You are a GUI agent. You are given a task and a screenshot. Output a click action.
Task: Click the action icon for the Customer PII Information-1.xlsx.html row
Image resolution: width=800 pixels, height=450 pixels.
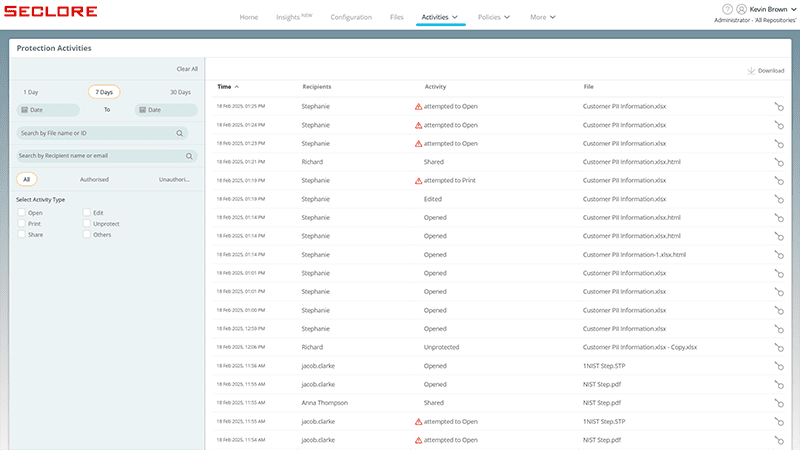[779, 255]
